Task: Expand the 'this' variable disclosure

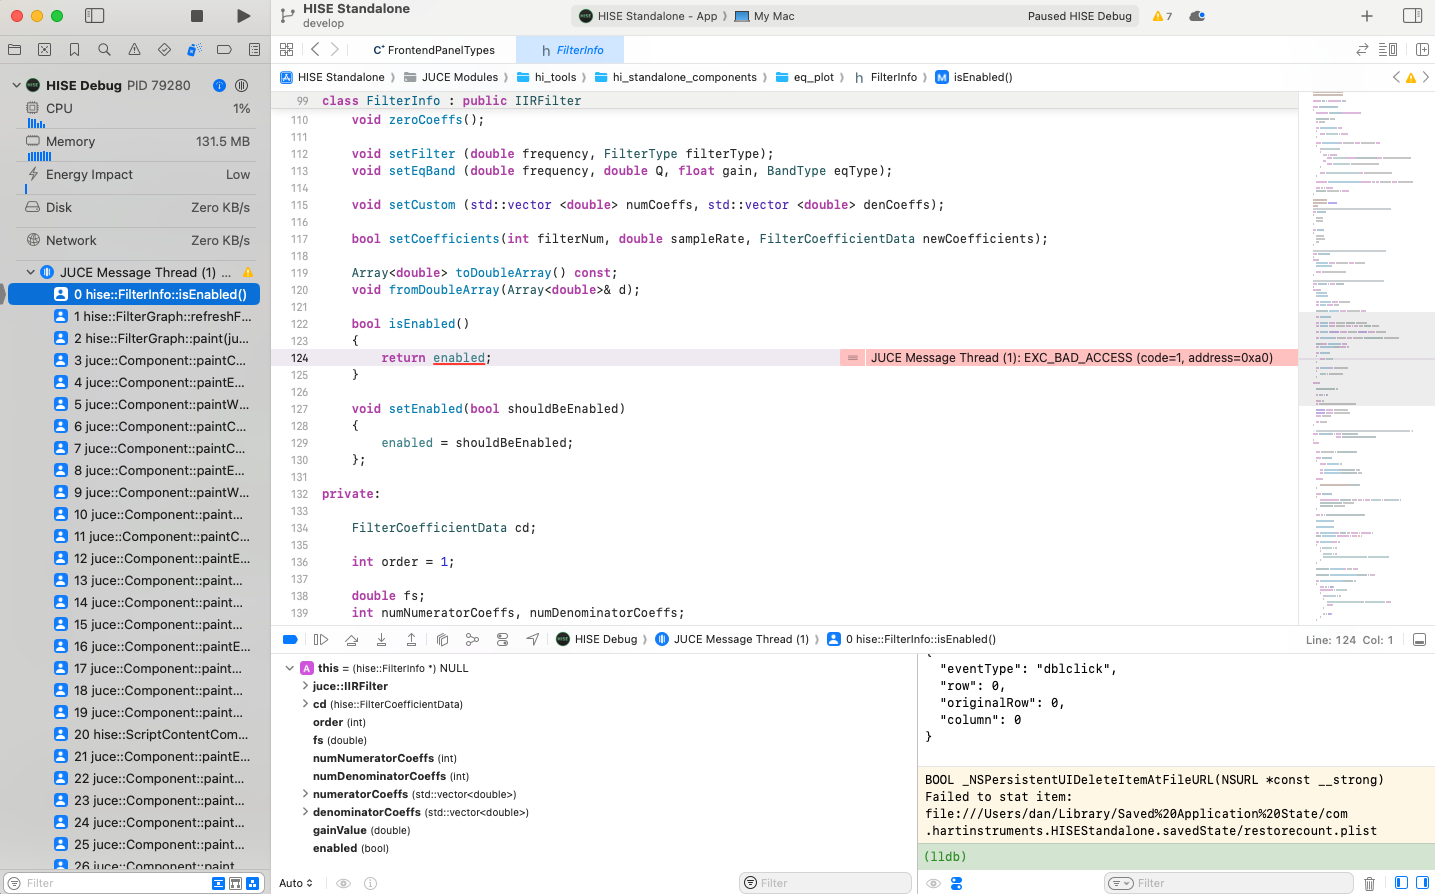Action: tap(290, 668)
